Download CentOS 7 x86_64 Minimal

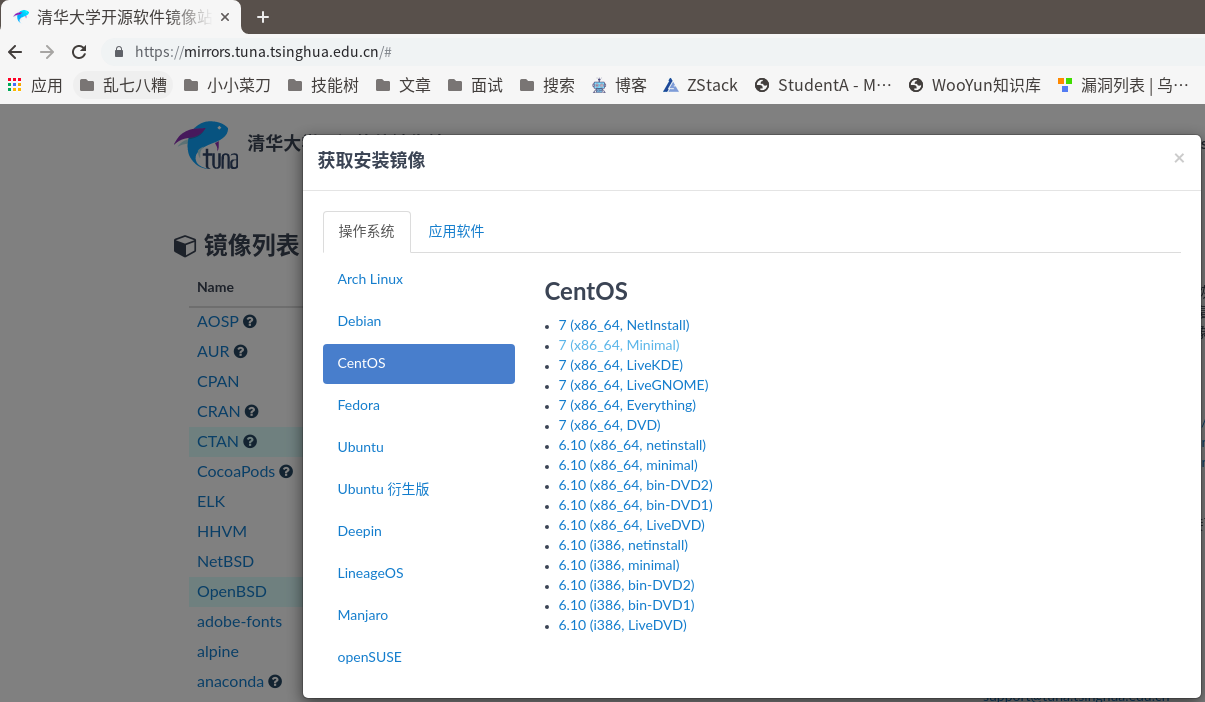[619, 345]
